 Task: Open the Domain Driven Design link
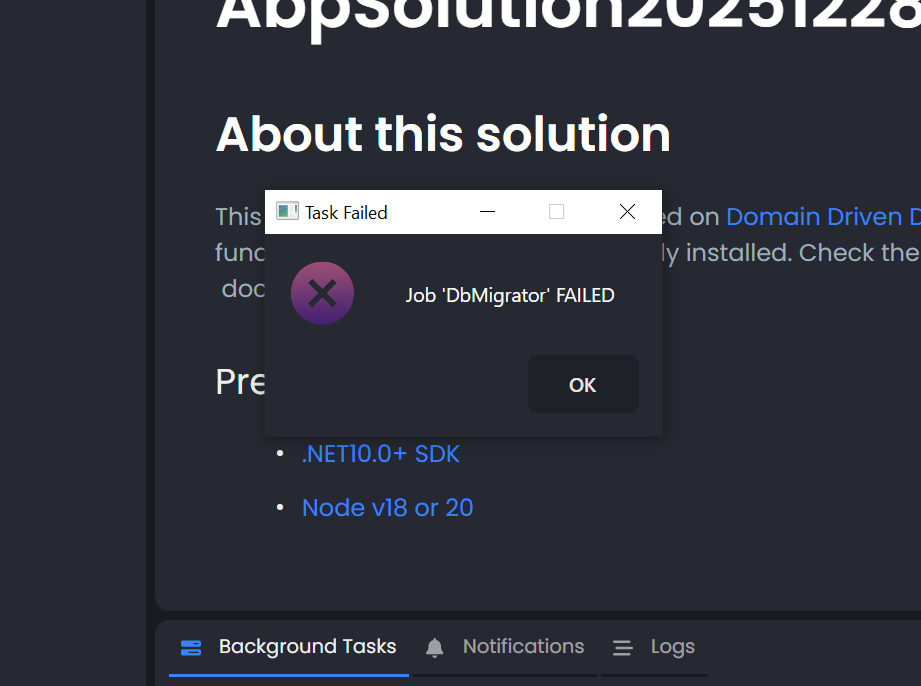(x=822, y=217)
